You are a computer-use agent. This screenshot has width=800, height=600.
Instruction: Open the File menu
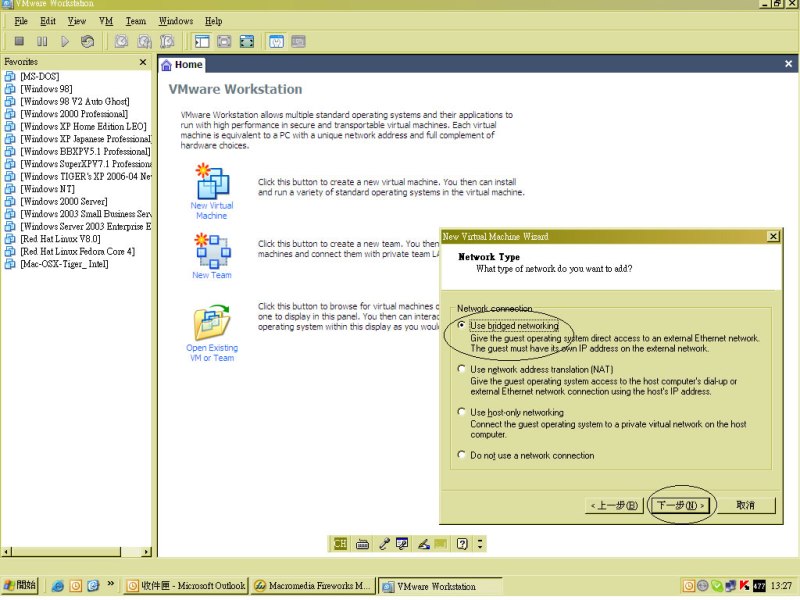21,21
